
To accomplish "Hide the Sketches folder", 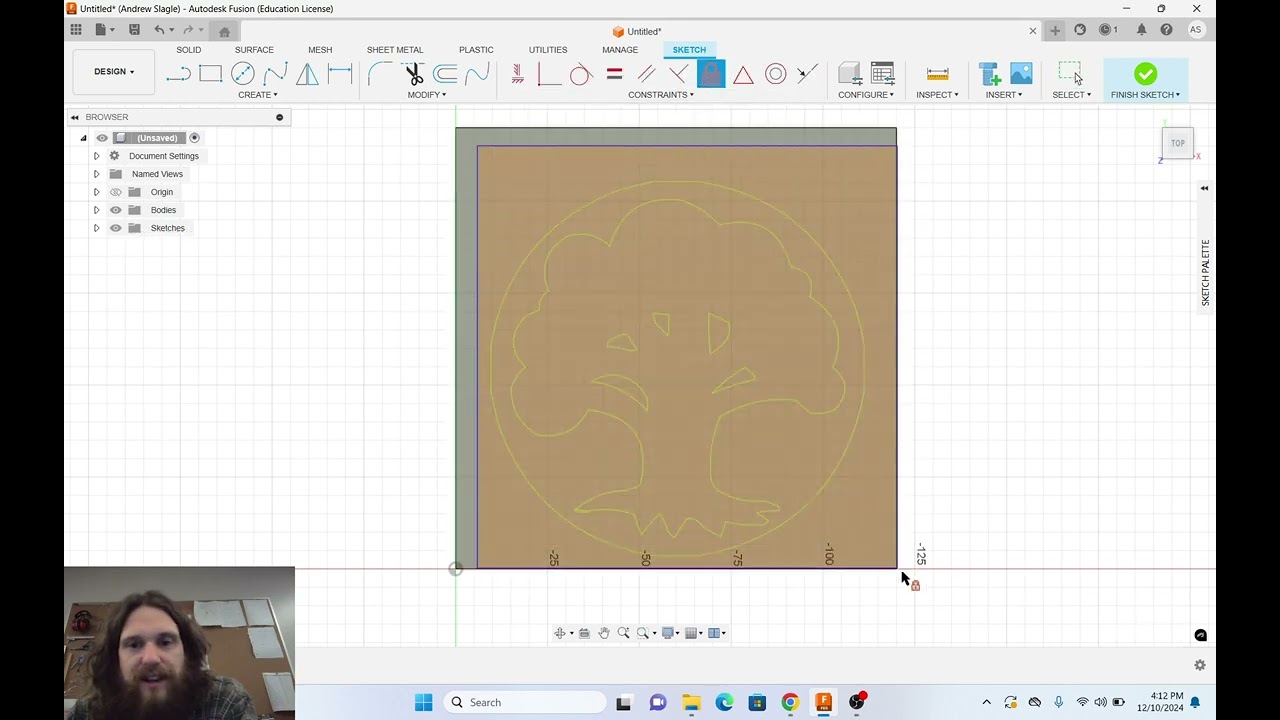I will (x=116, y=228).
